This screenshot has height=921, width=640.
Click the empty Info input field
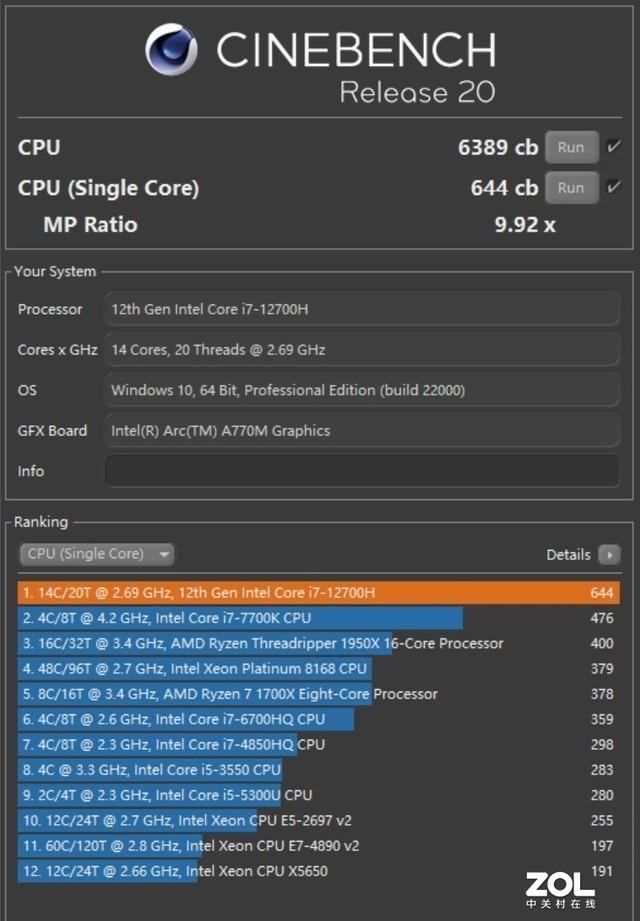[362, 471]
